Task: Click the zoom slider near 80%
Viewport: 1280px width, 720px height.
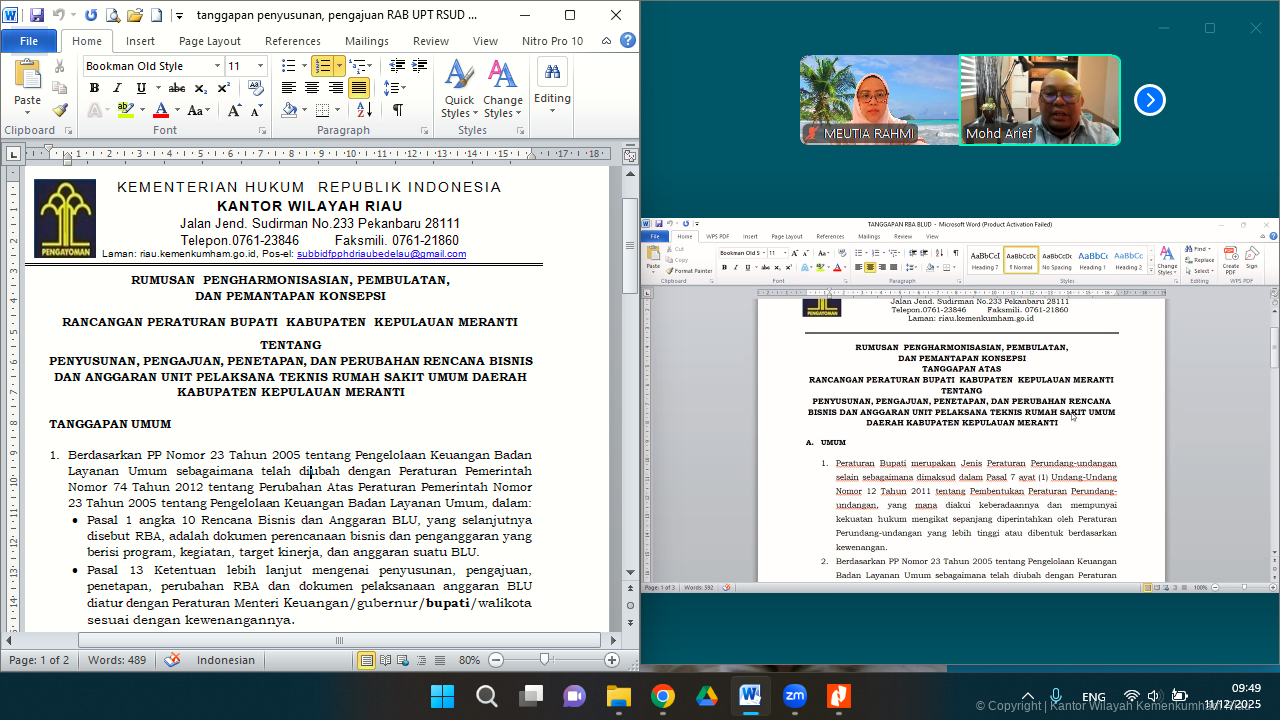Action: [x=543, y=660]
